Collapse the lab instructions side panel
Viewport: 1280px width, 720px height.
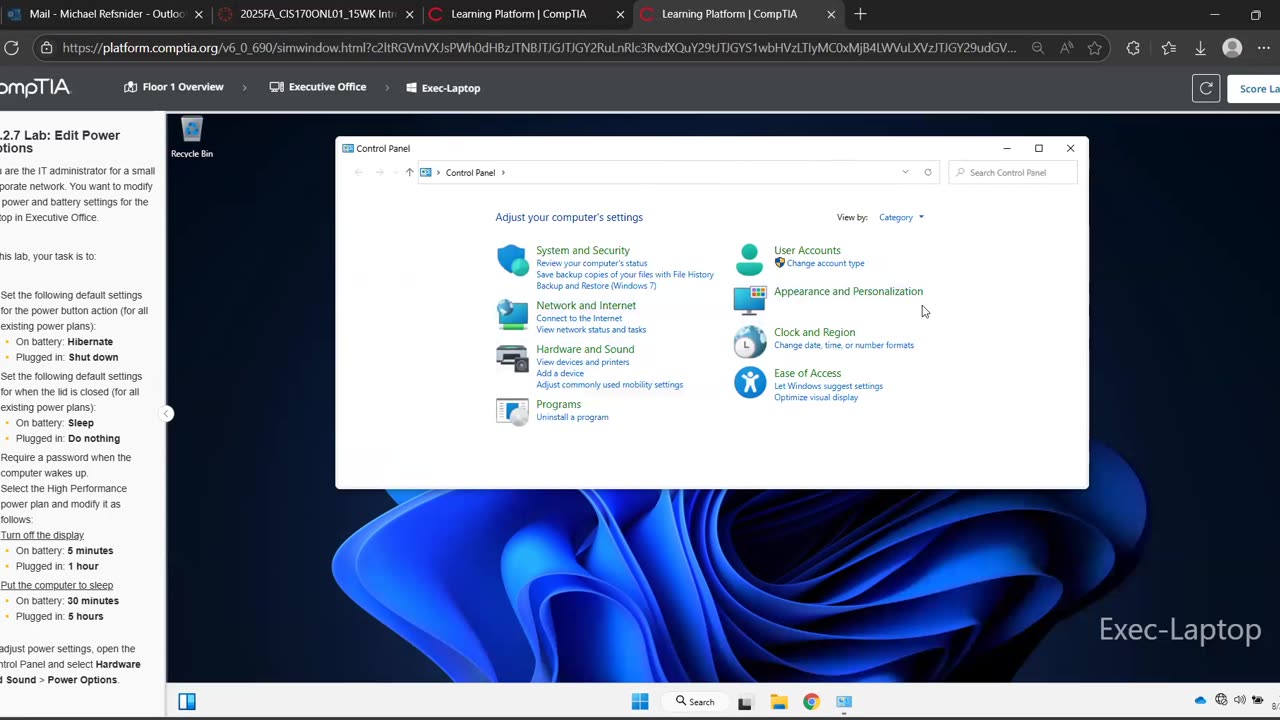pyautogui.click(x=167, y=414)
